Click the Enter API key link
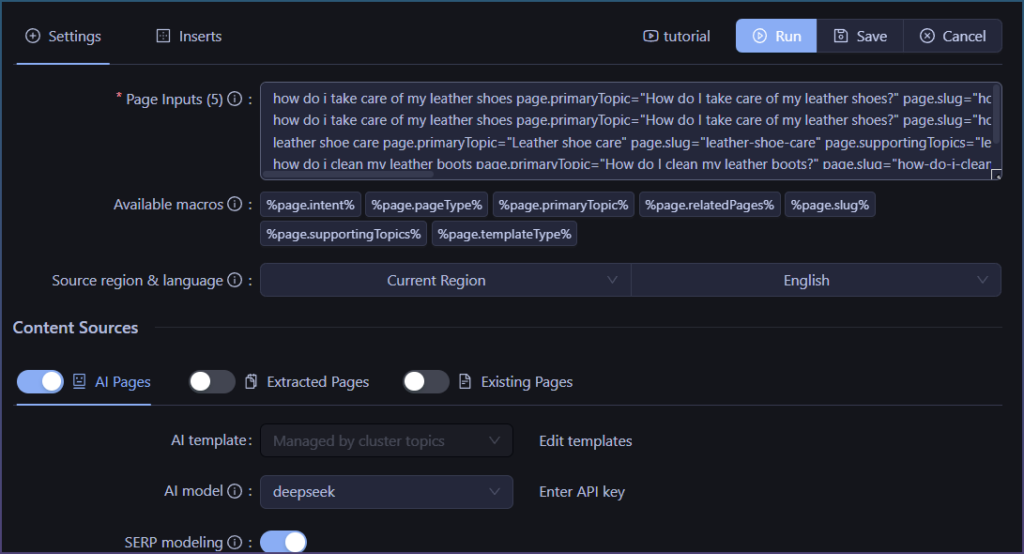Screen dimensions: 1024x554 [582, 492]
